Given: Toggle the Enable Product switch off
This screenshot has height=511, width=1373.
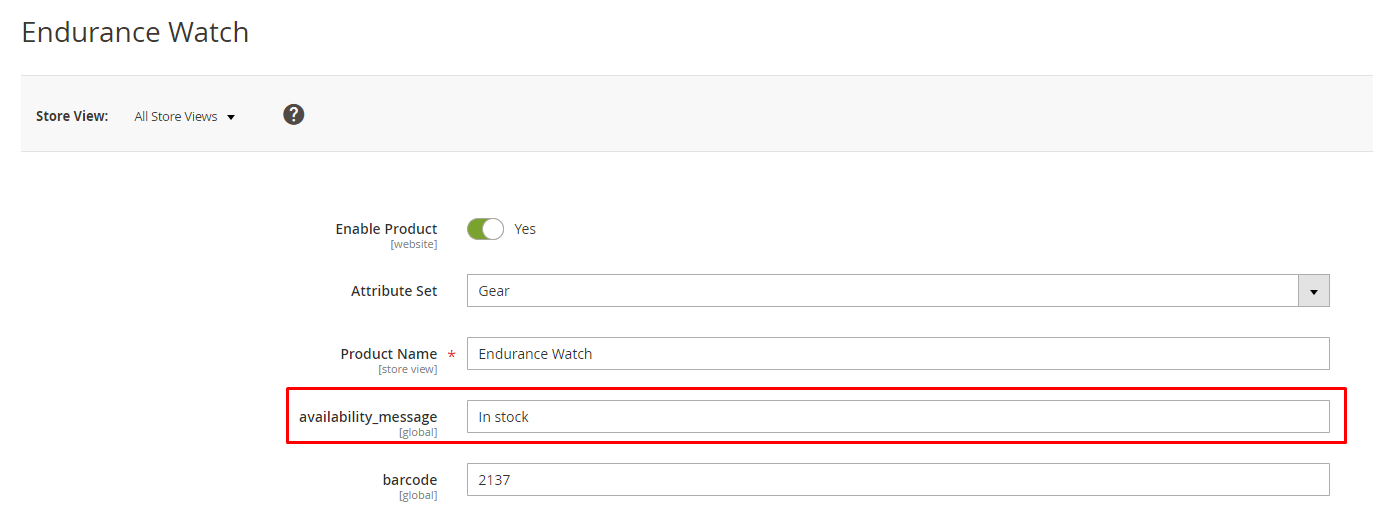Looking at the screenshot, I should coord(485,229).
